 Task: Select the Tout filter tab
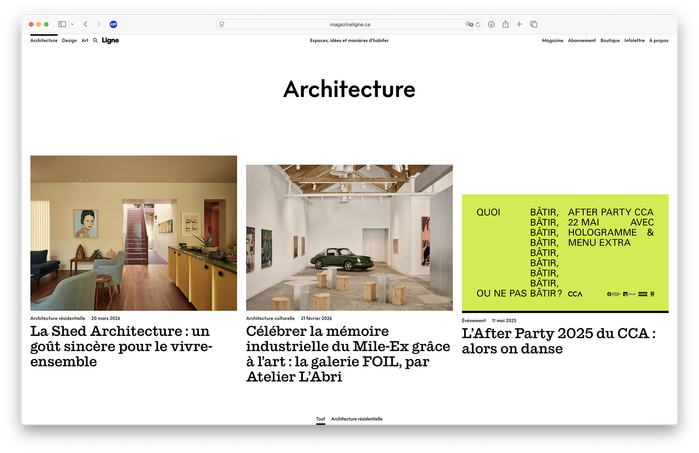pos(320,419)
